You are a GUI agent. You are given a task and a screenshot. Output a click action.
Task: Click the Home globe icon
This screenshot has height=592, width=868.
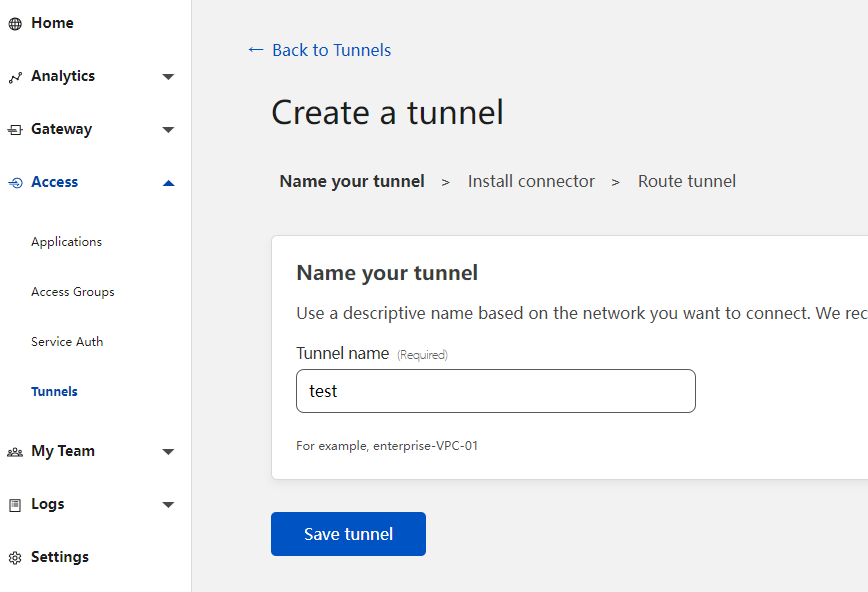pyautogui.click(x=15, y=24)
